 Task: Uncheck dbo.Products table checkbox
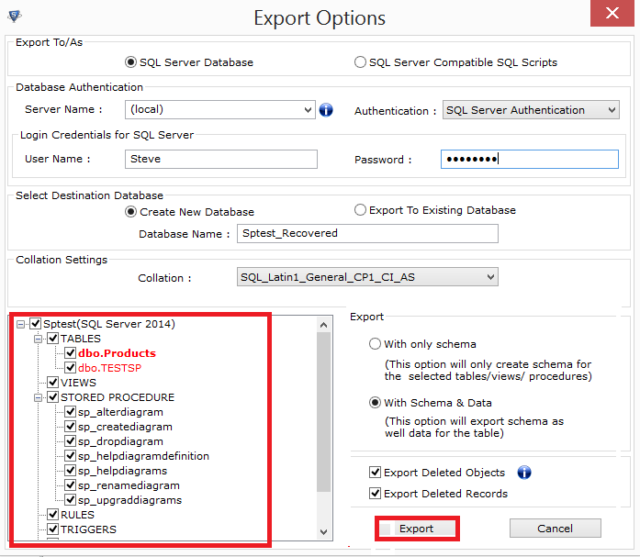[71, 353]
